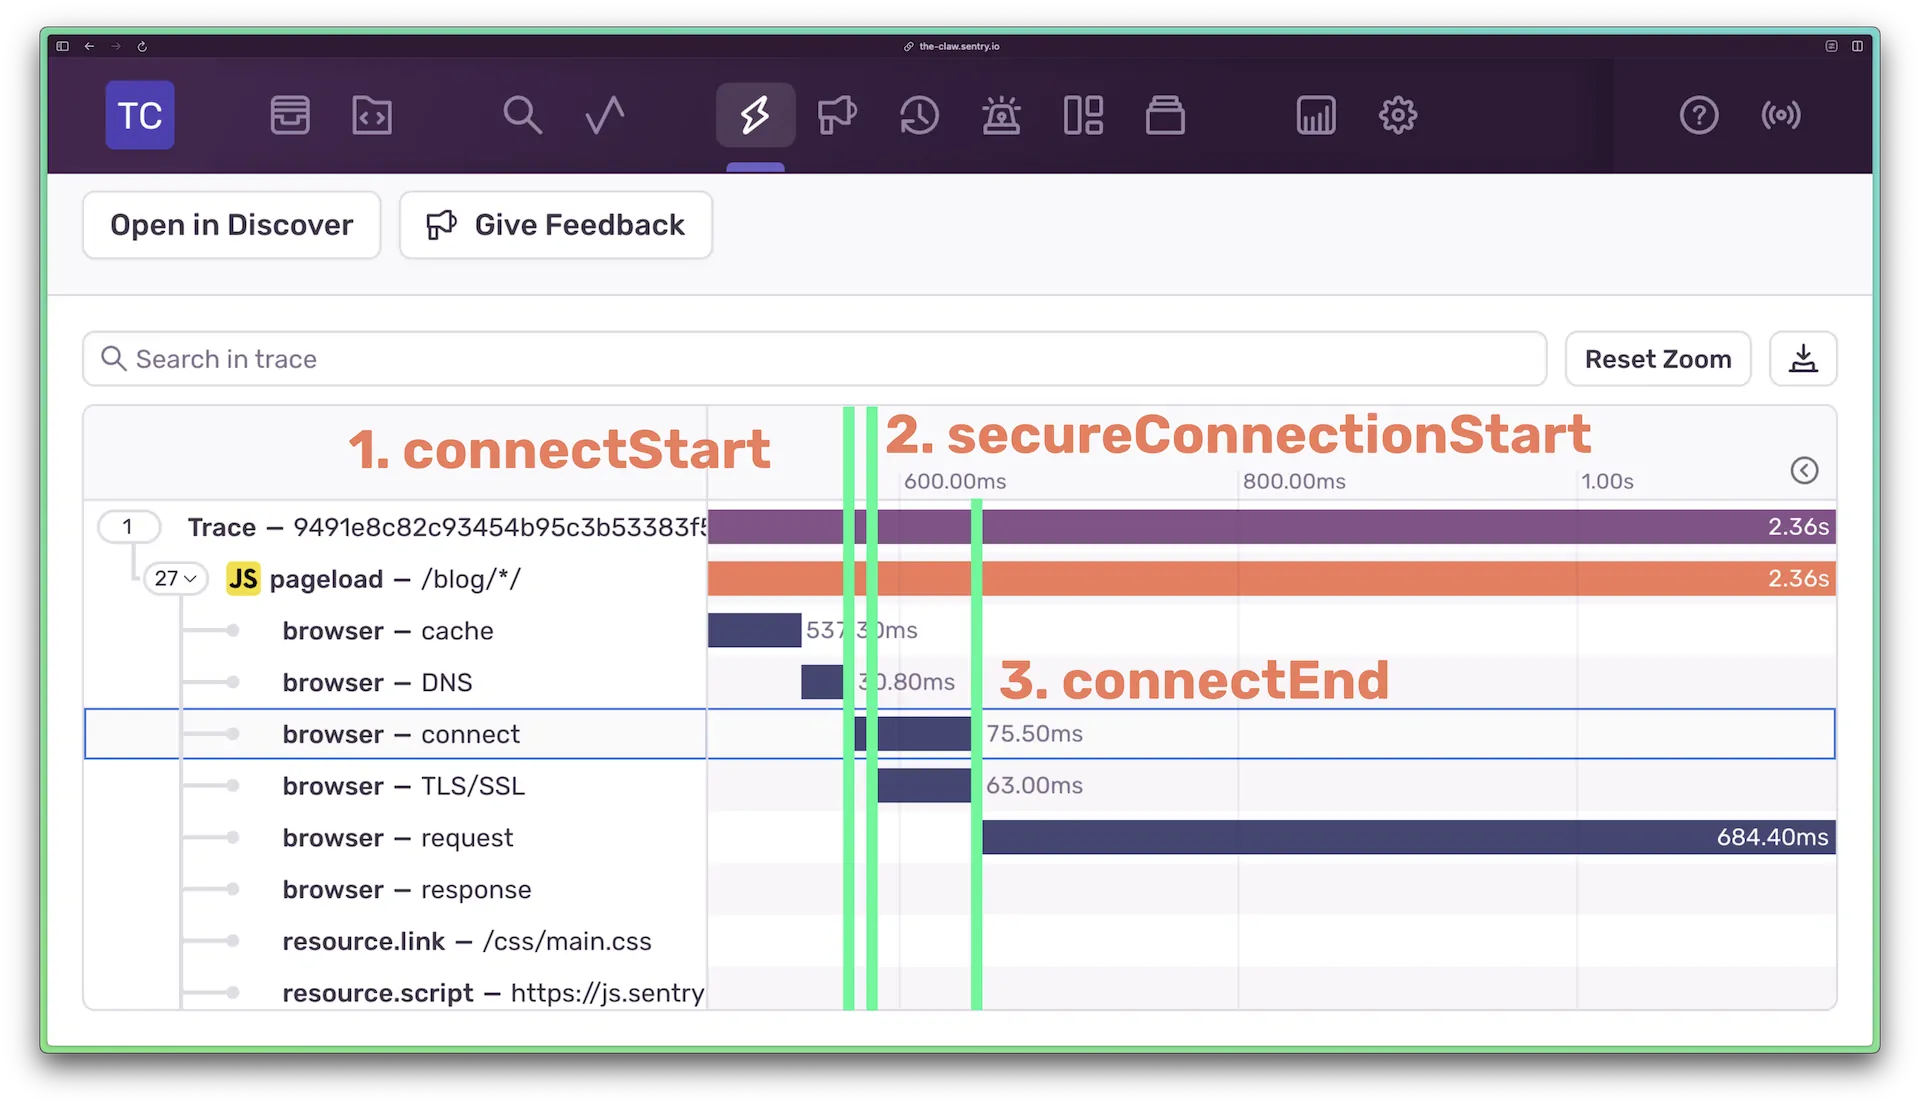The height and width of the screenshot is (1106, 1920).
Task: Select the Performance lightning bolt icon
Action: click(755, 115)
